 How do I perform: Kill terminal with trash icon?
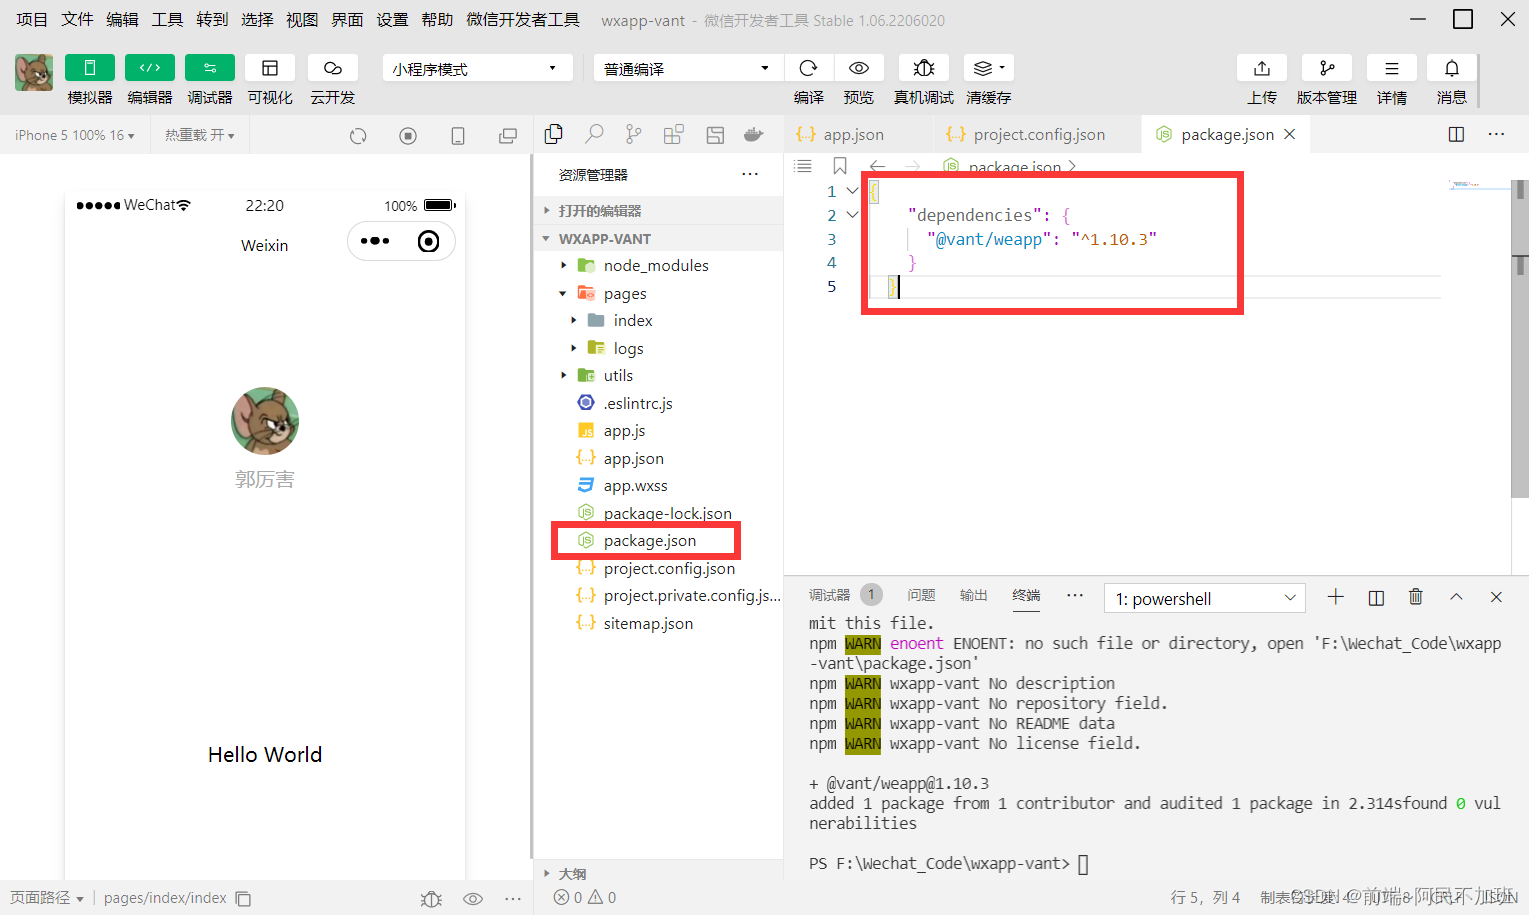(1415, 597)
